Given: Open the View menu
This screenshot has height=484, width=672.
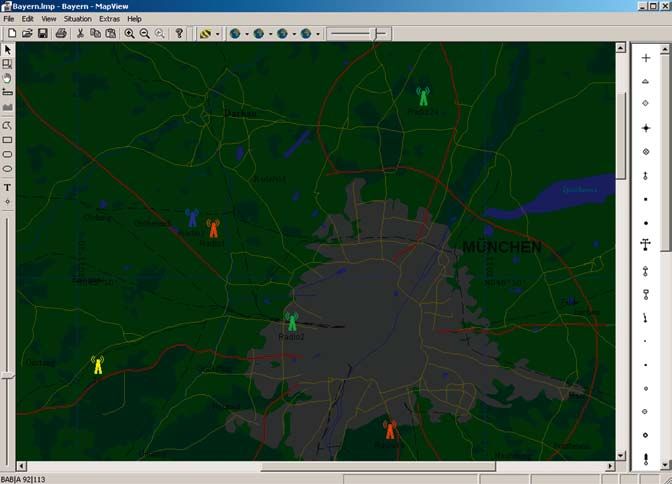Looking at the screenshot, I should click(x=48, y=19).
